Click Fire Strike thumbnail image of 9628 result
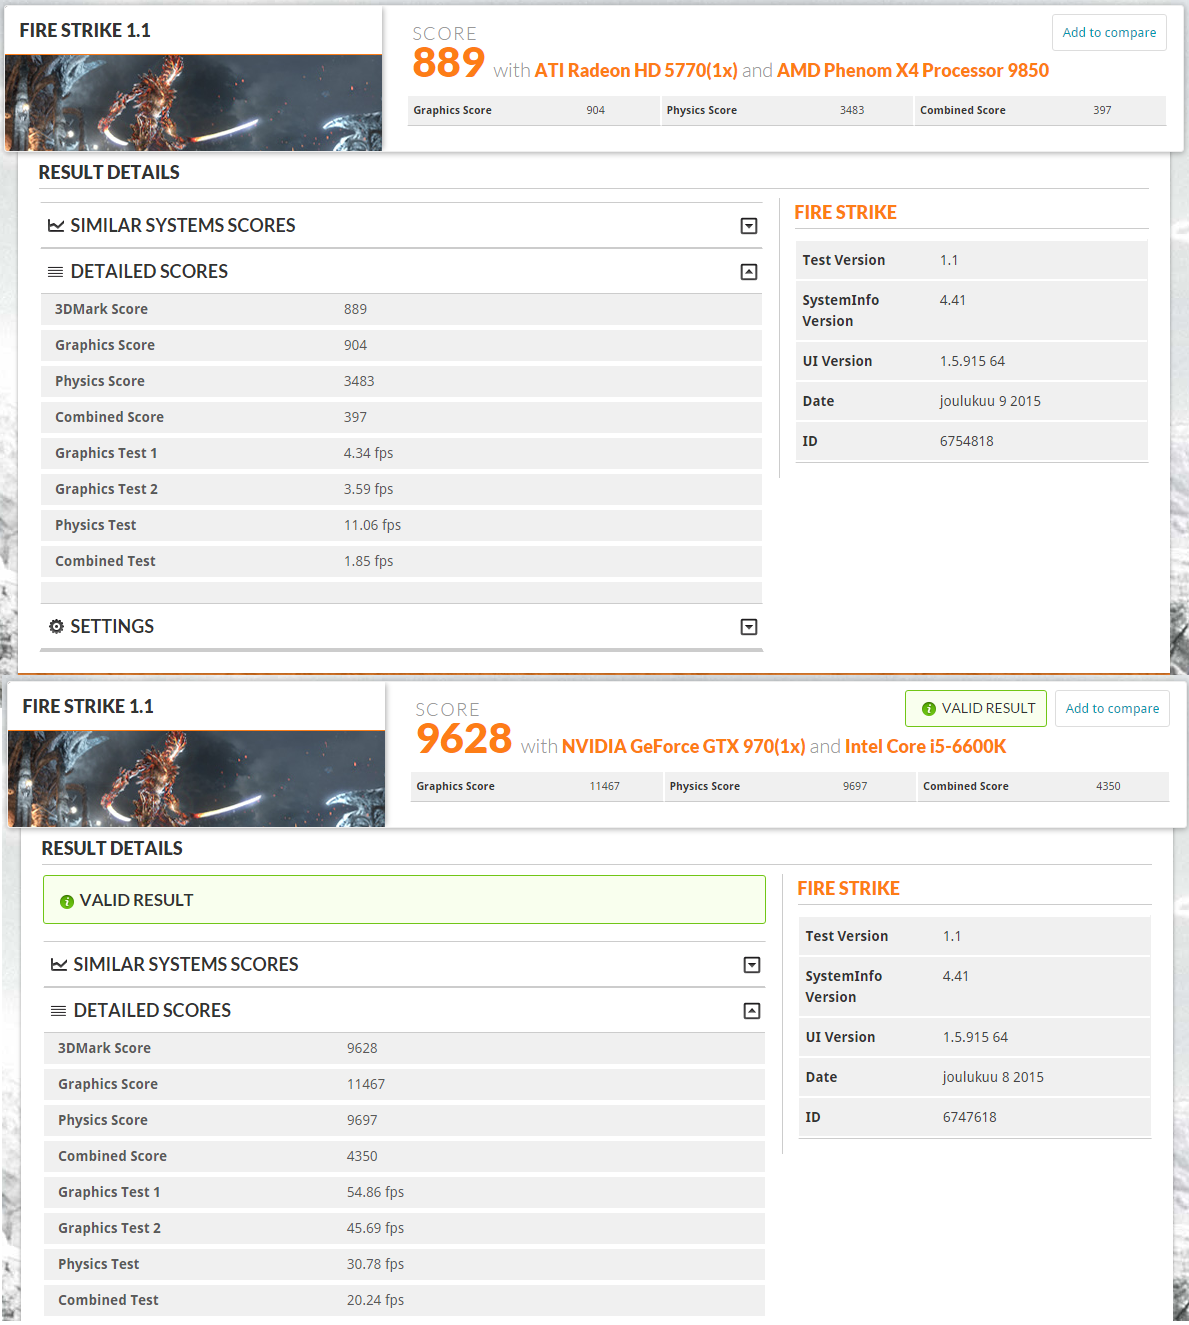Image resolution: width=1189 pixels, height=1325 pixels. 196,779
